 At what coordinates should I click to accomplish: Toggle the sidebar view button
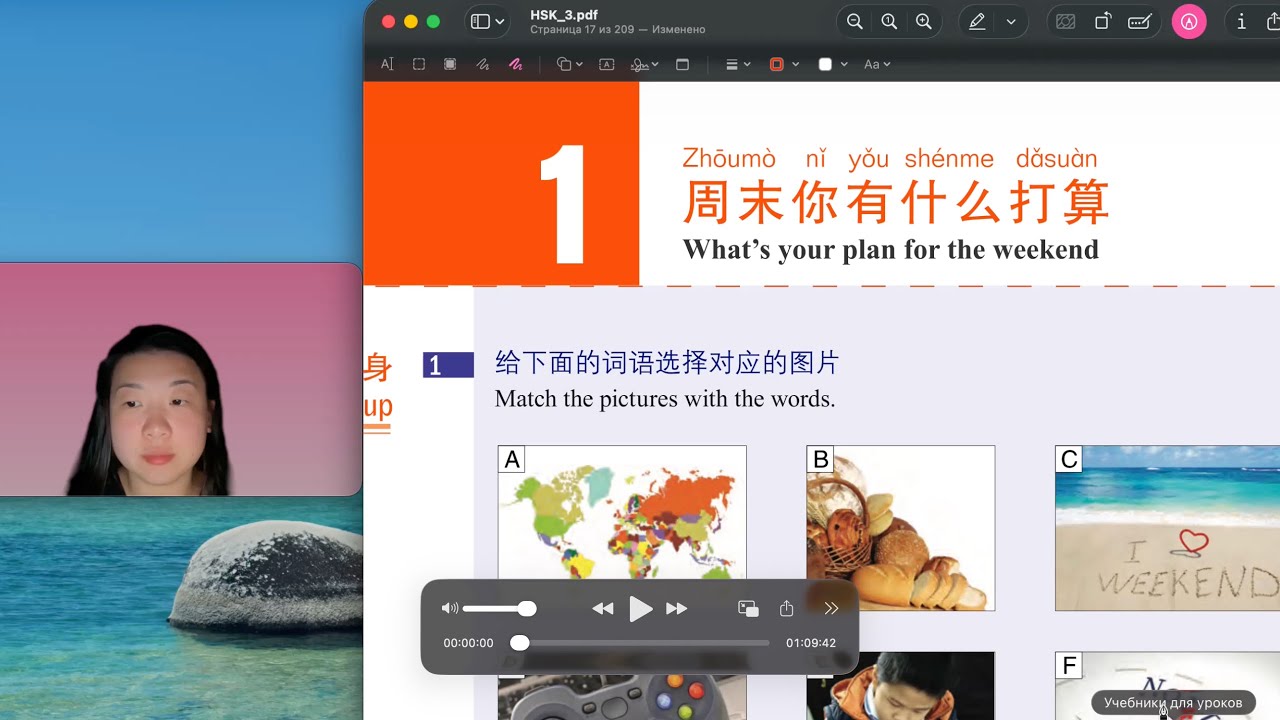[x=480, y=22]
